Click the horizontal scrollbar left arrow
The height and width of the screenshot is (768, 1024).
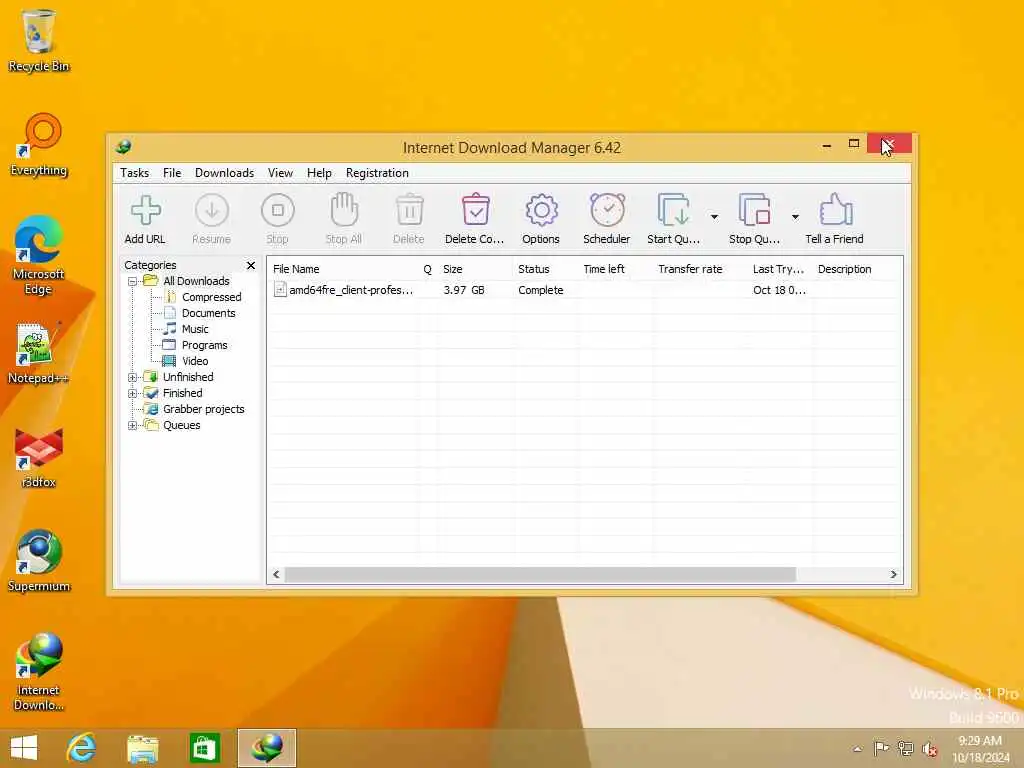276,574
